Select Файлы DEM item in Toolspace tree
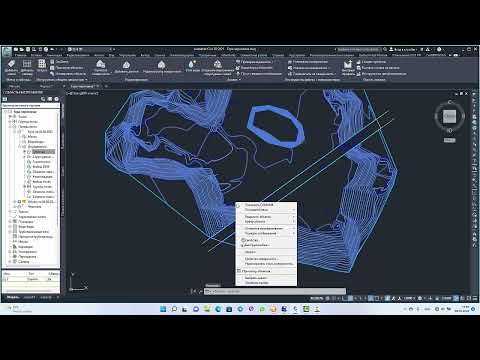The width and height of the screenshot is (480, 360). click(41, 167)
